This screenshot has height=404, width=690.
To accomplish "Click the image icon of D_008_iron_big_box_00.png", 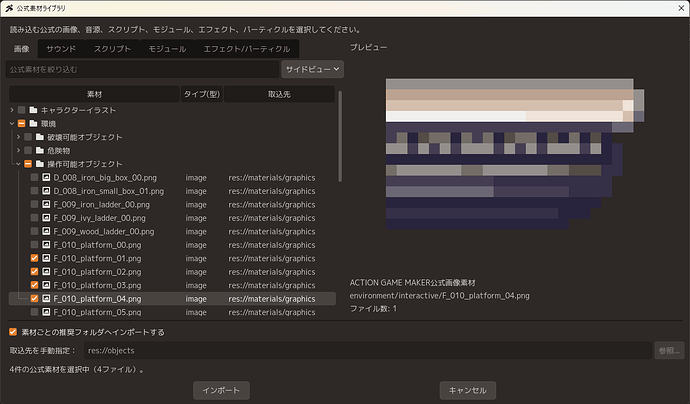I will (x=46, y=177).
